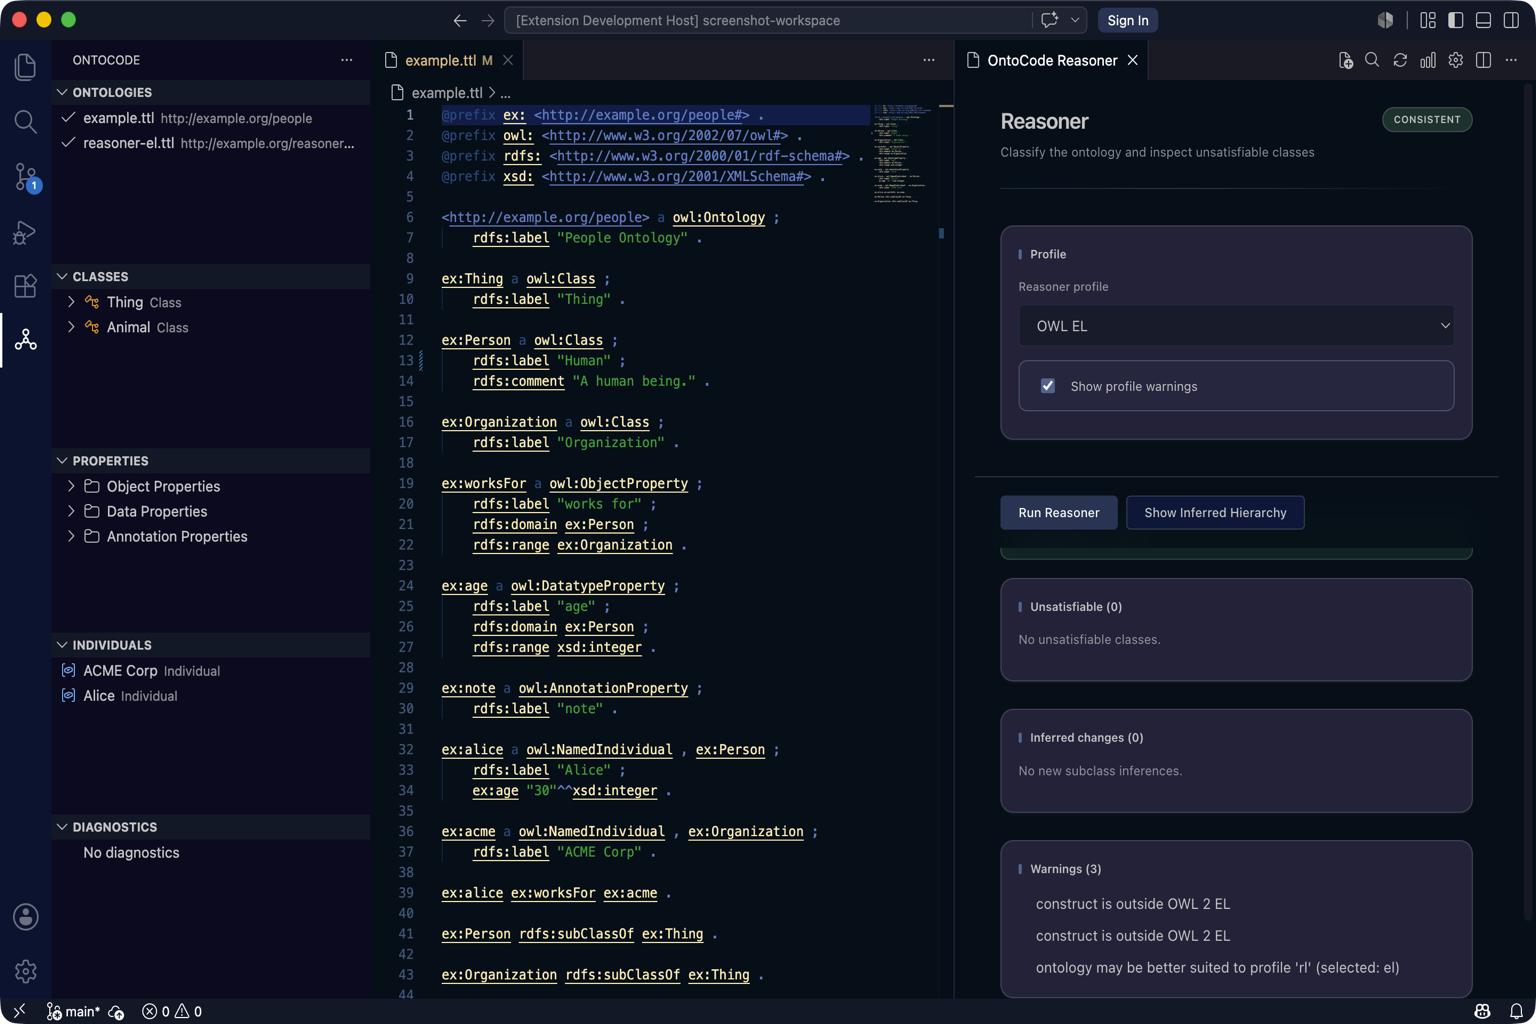Click the editor minimap
Screen dimensions: 1536x1024
(903, 155)
